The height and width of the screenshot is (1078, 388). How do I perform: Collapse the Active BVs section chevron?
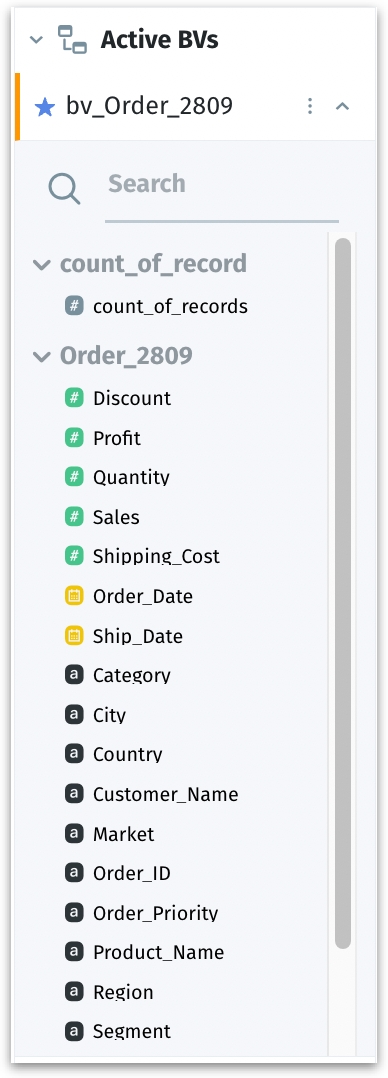[x=36, y=40]
